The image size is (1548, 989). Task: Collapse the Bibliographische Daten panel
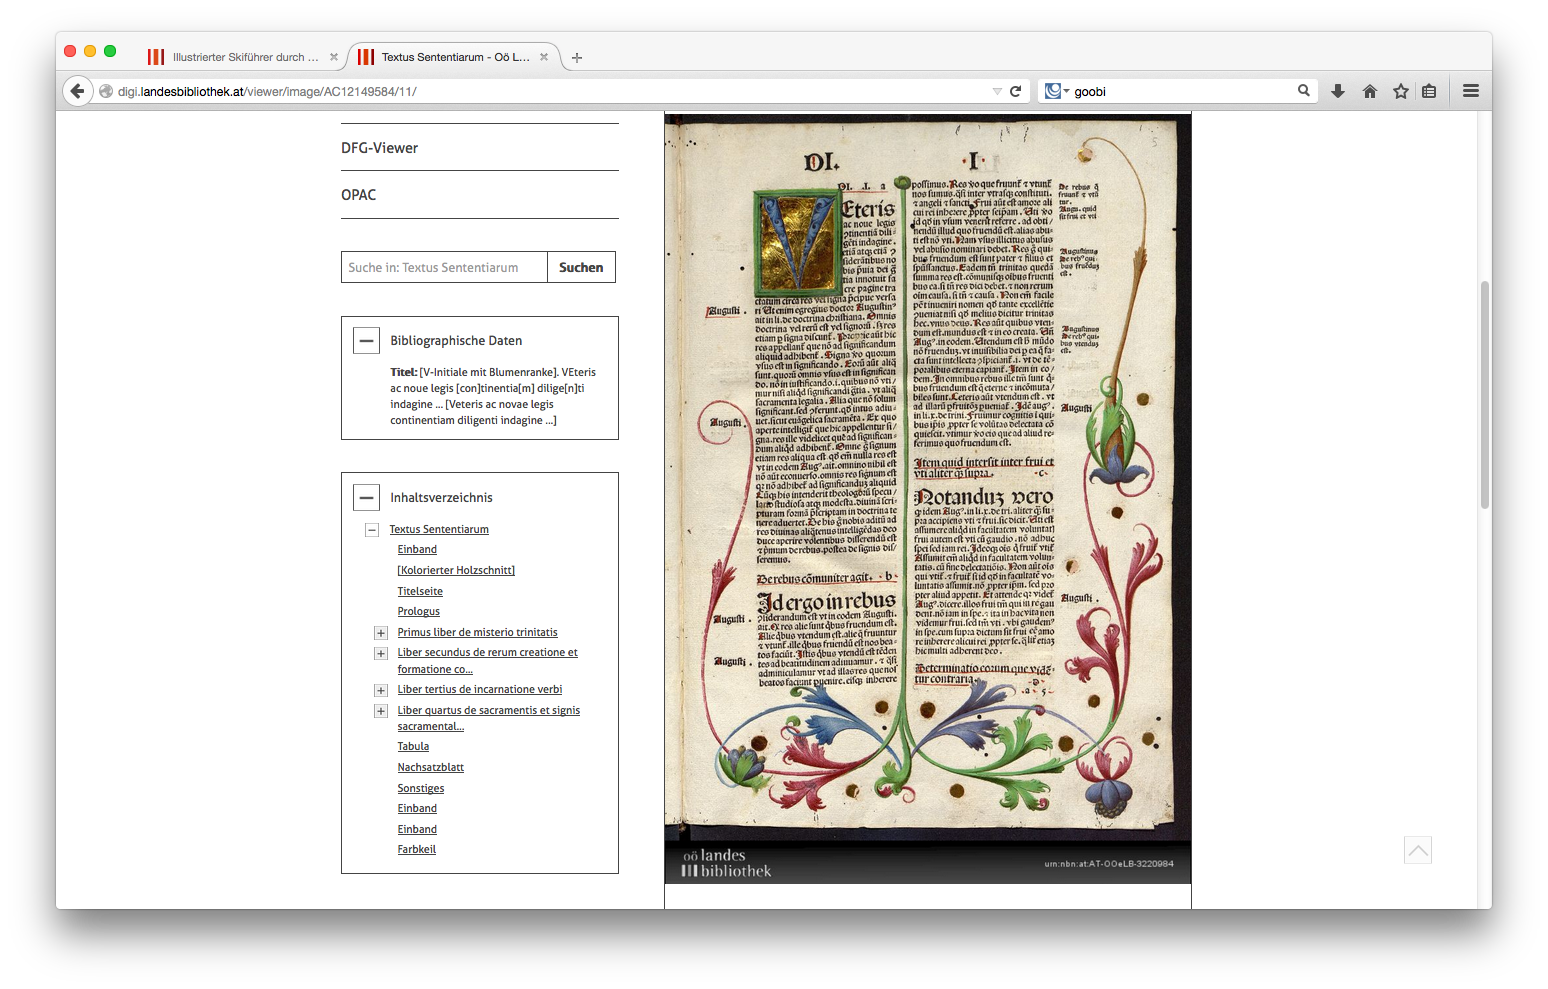(367, 341)
